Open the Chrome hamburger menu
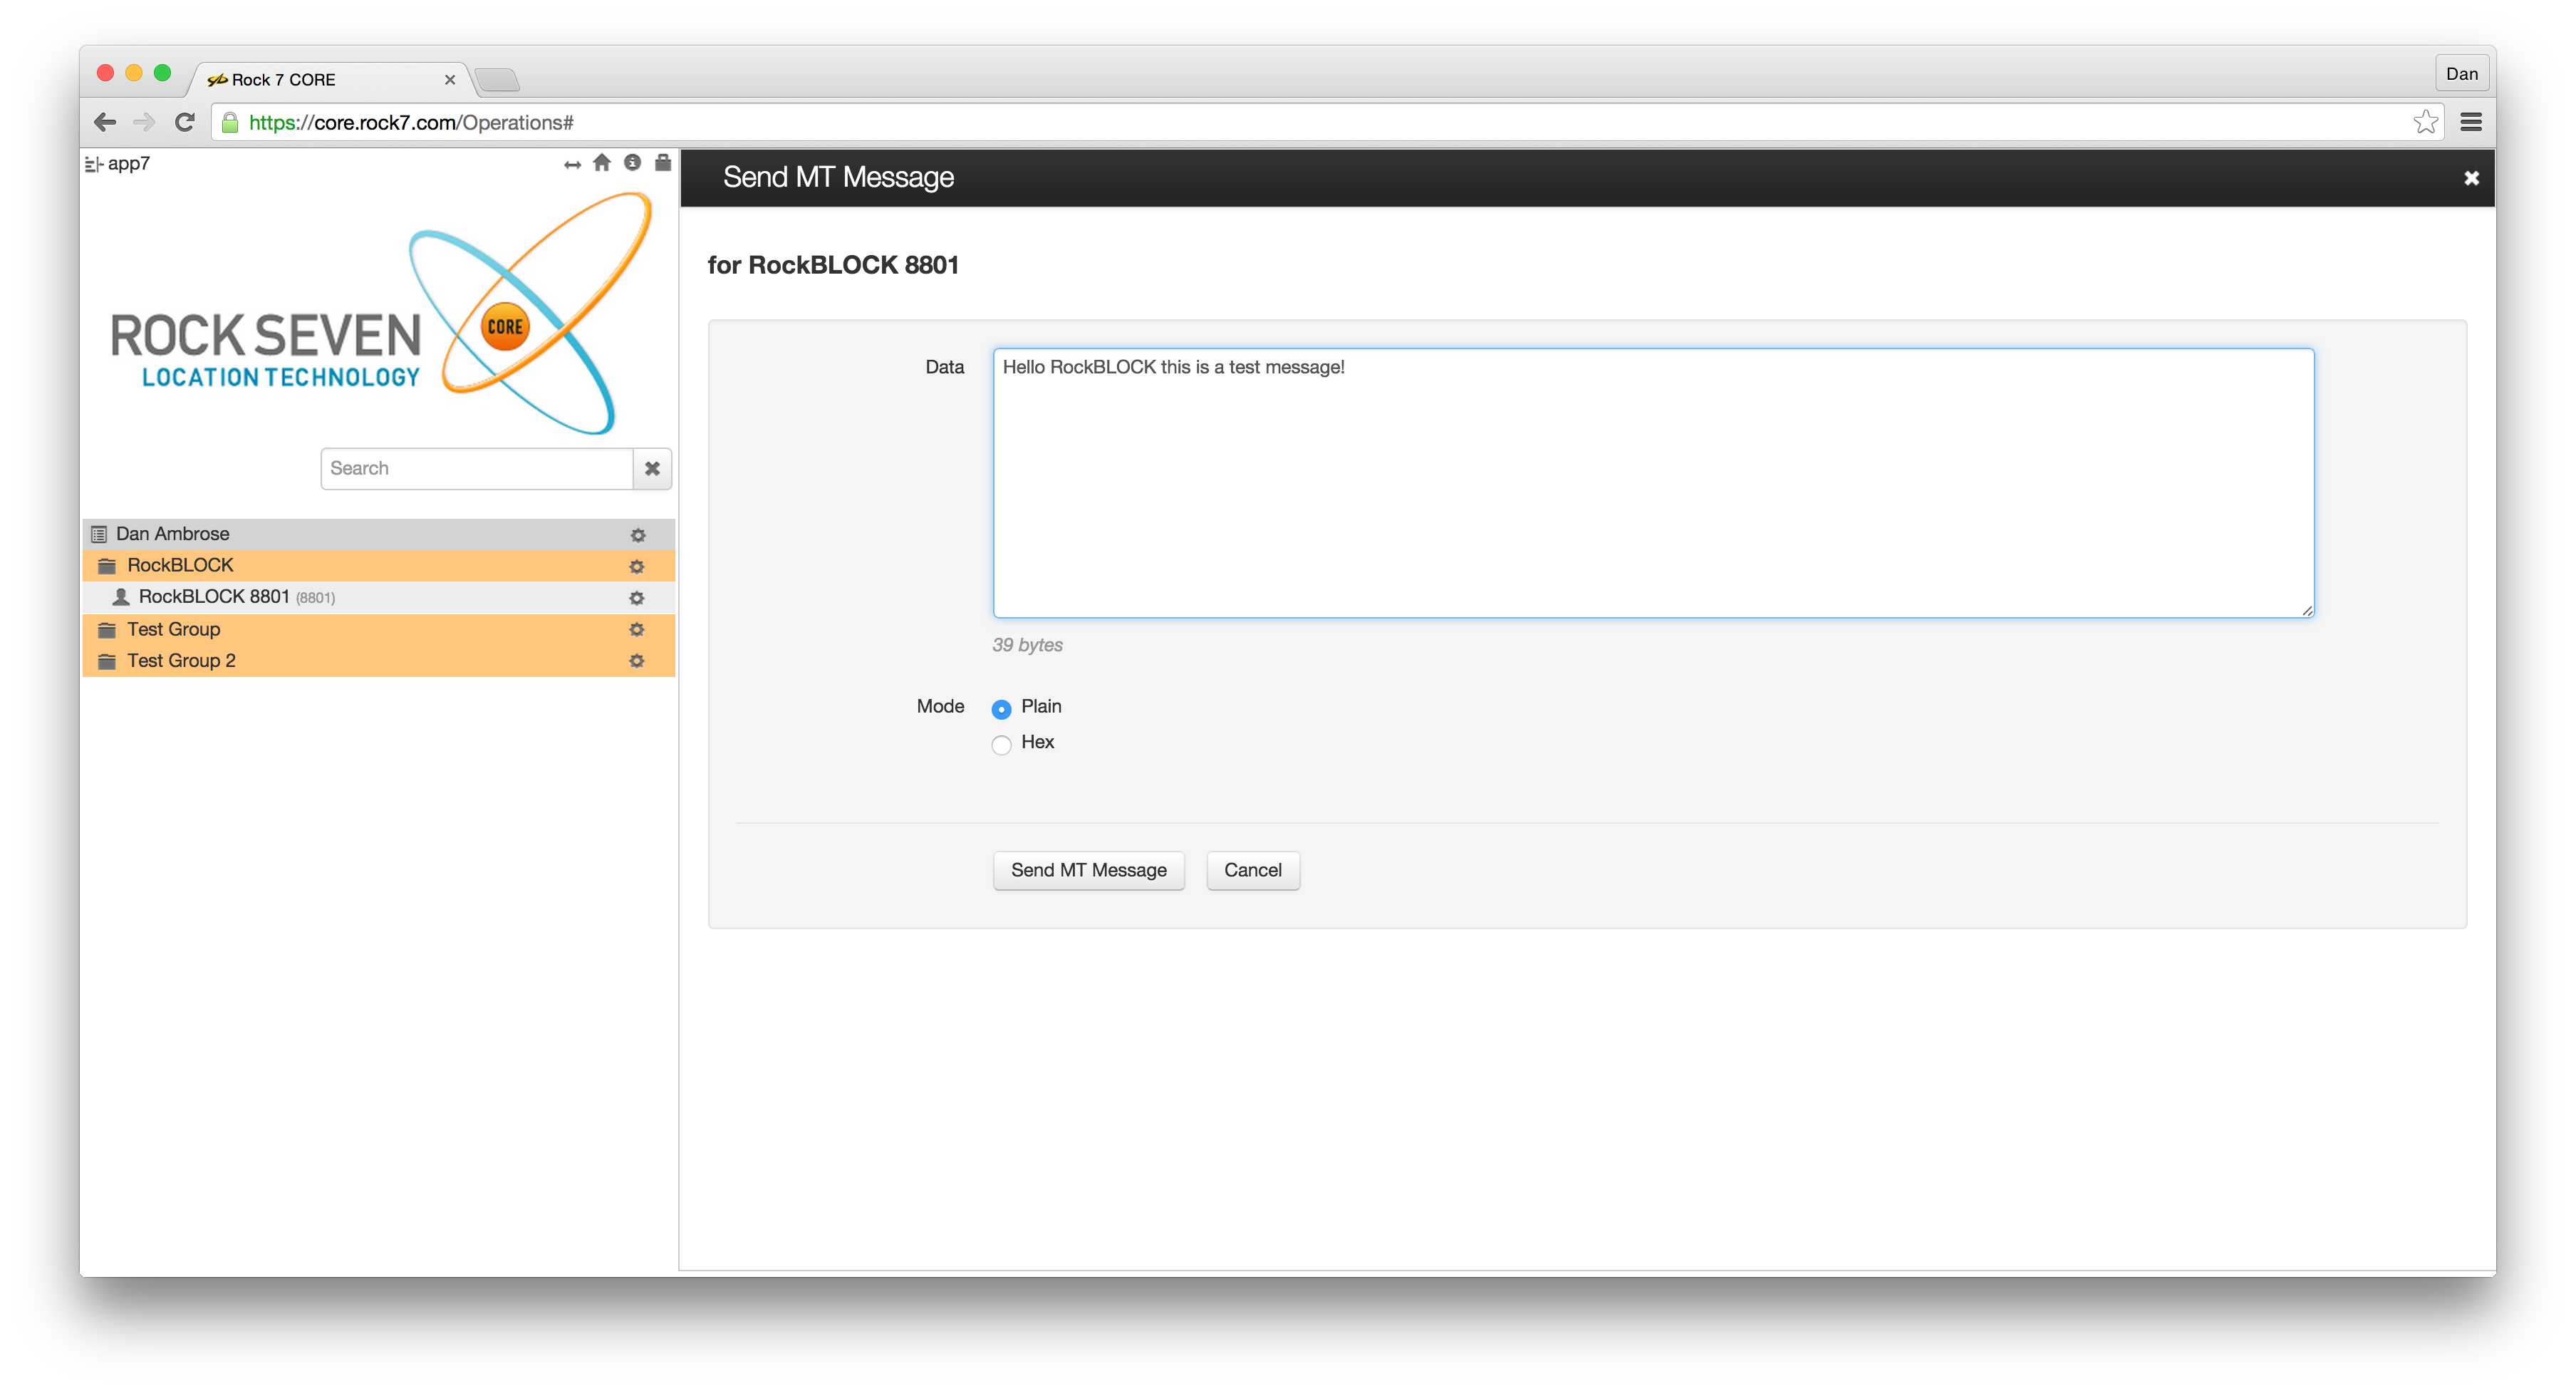This screenshot has height=1391, width=2576. point(2471,122)
